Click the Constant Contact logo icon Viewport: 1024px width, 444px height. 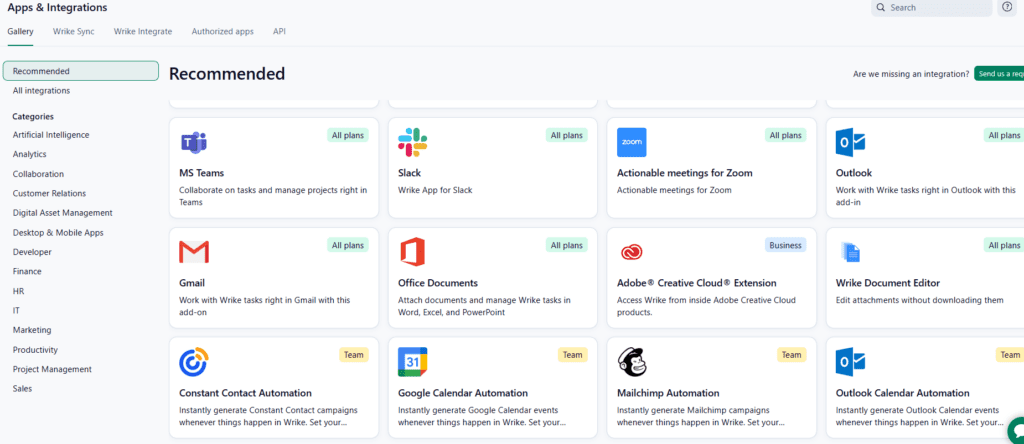point(193,362)
